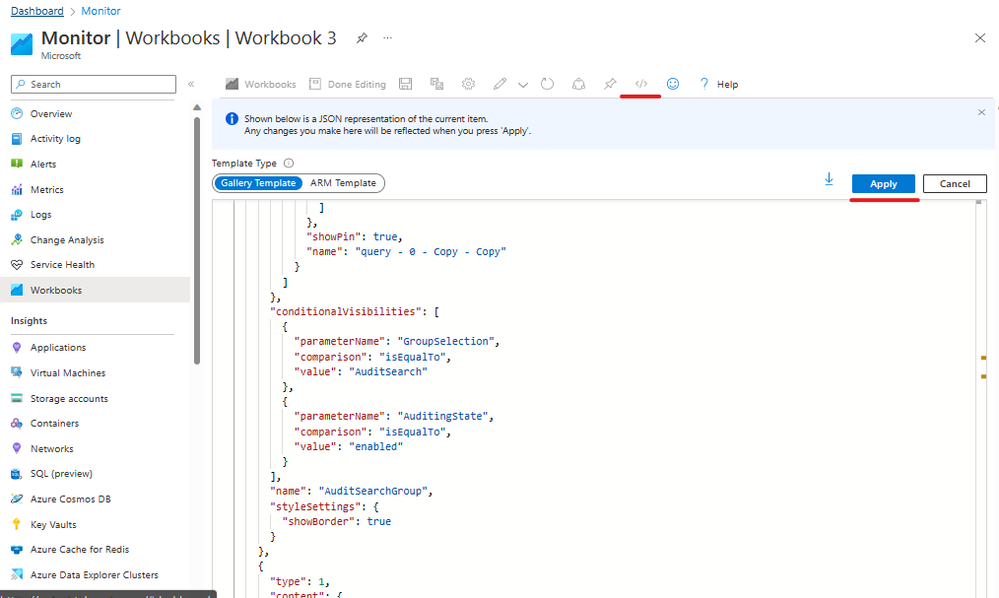
Task: Click the "AuditSearch" value in the editor
Action: tap(388, 371)
